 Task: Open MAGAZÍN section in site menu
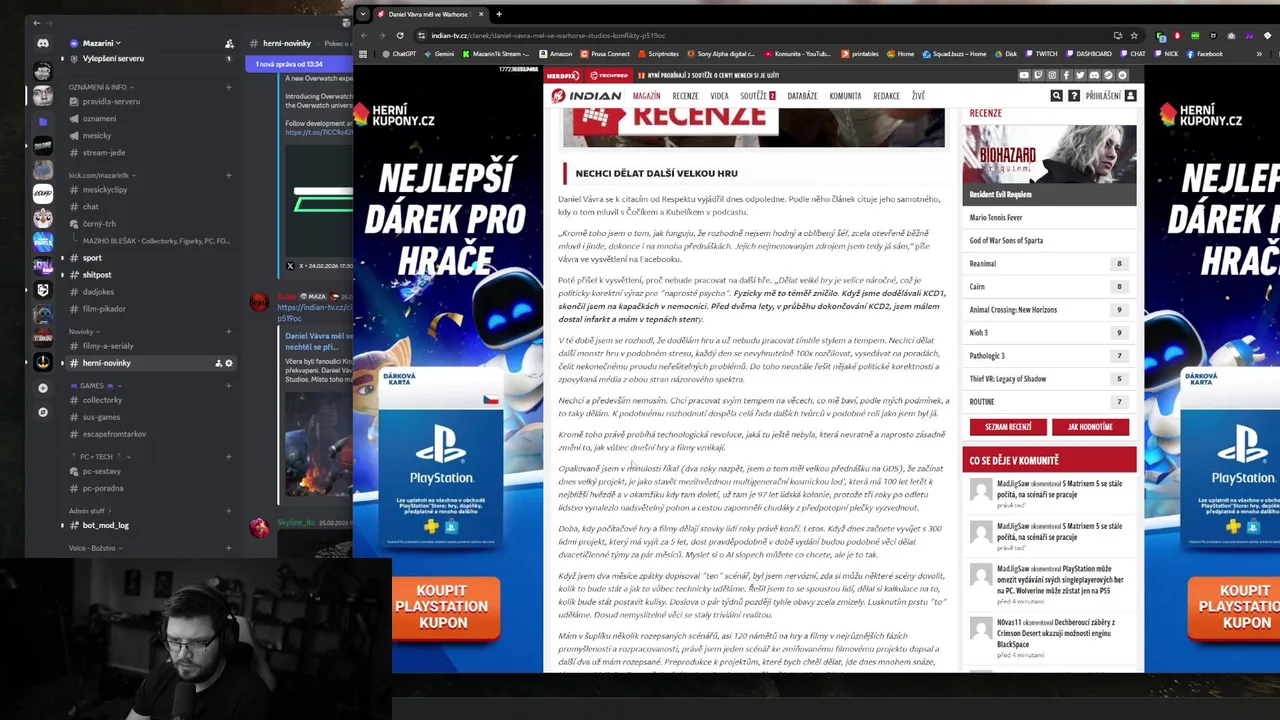point(646,96)
